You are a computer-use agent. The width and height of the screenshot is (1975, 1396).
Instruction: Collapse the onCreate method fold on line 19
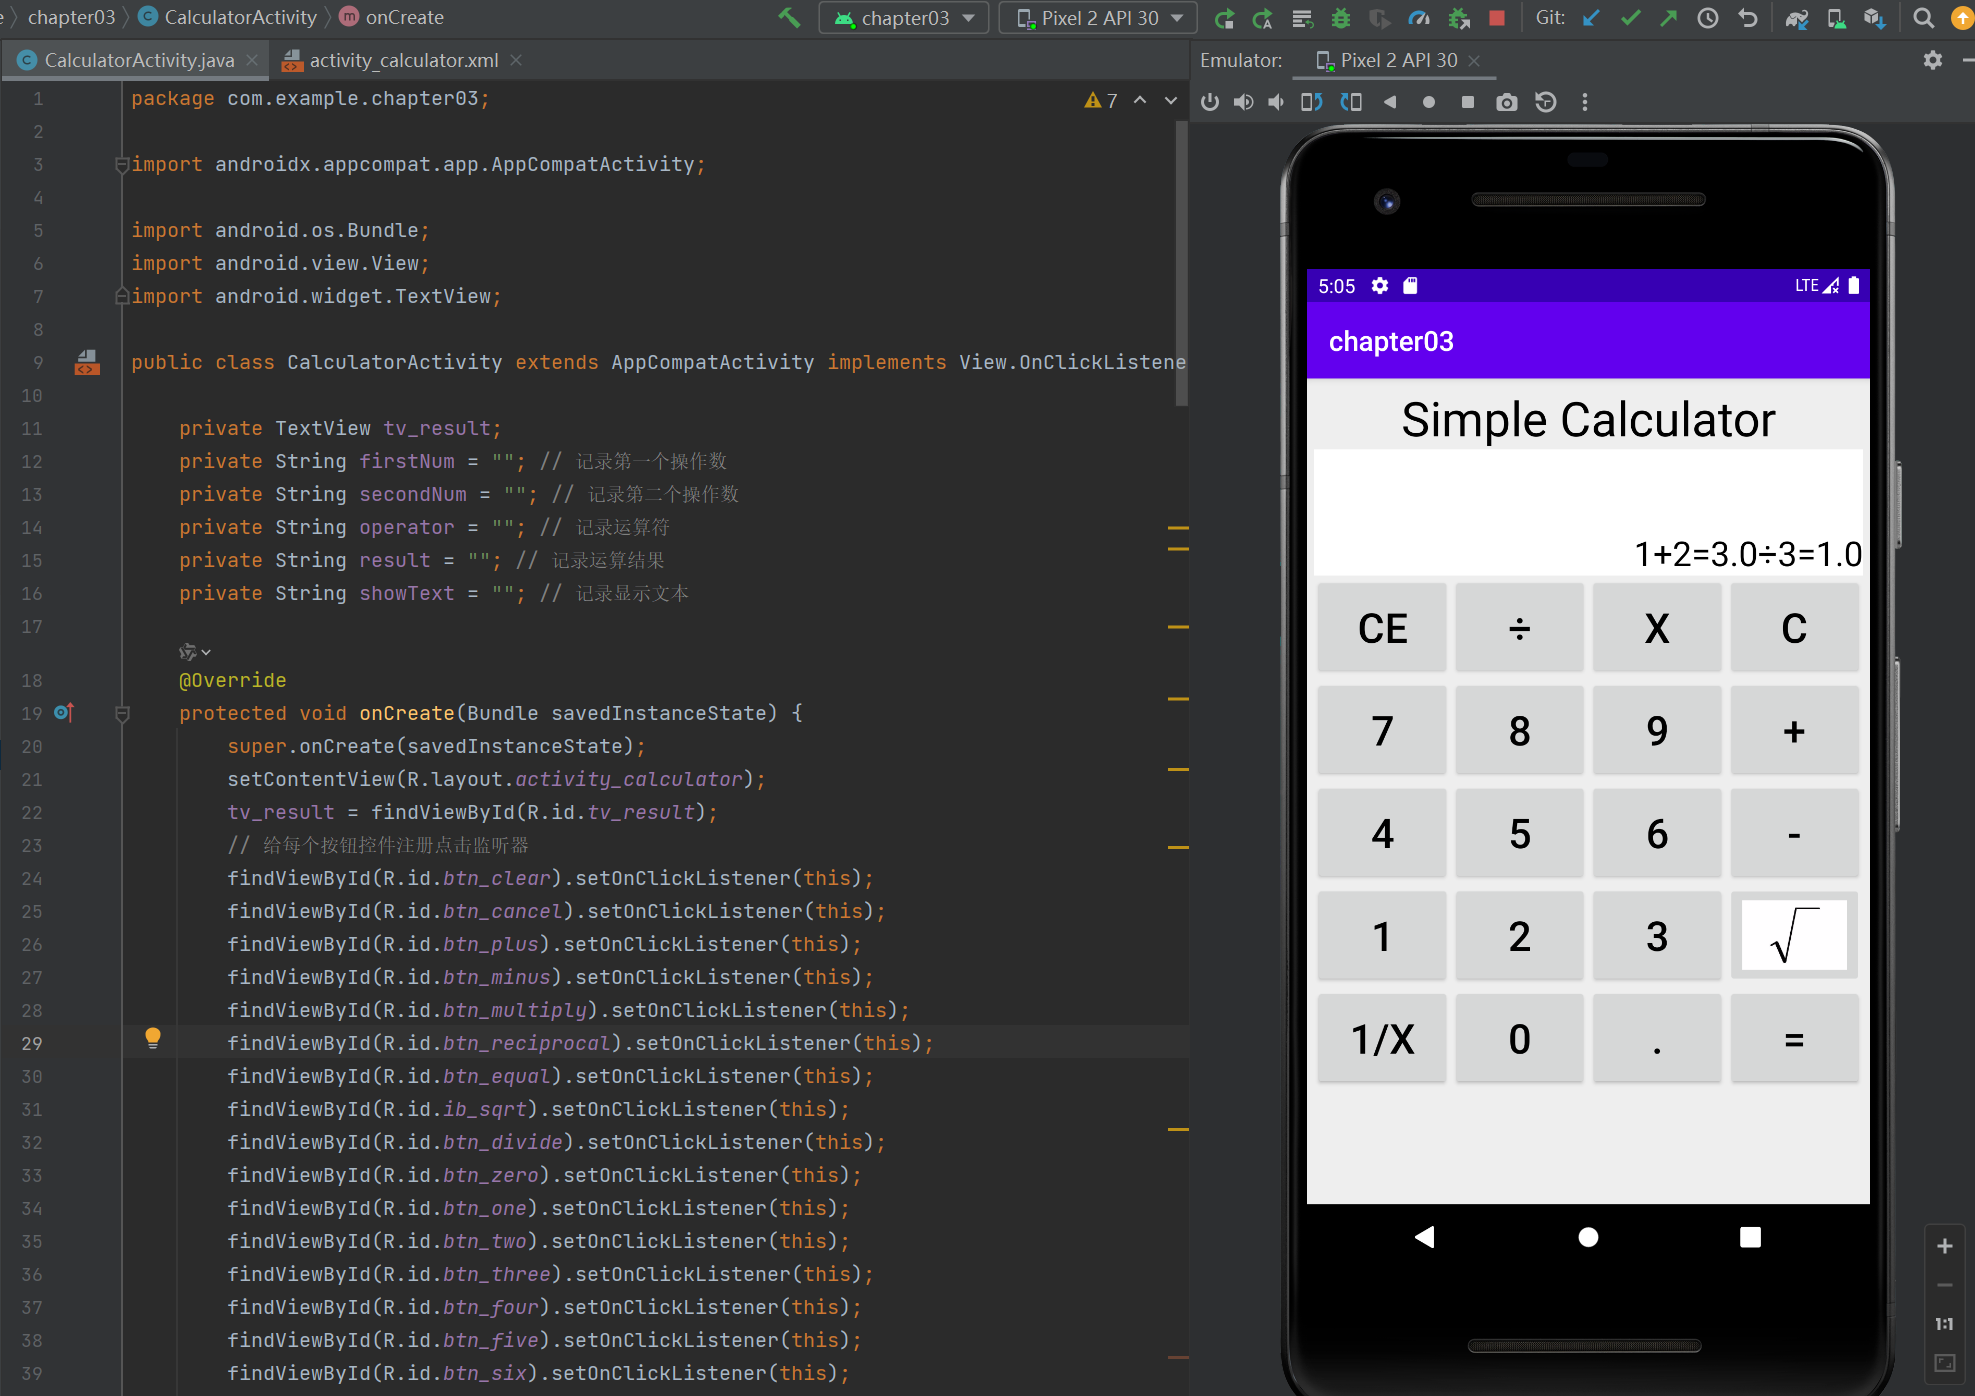(123, 713)
